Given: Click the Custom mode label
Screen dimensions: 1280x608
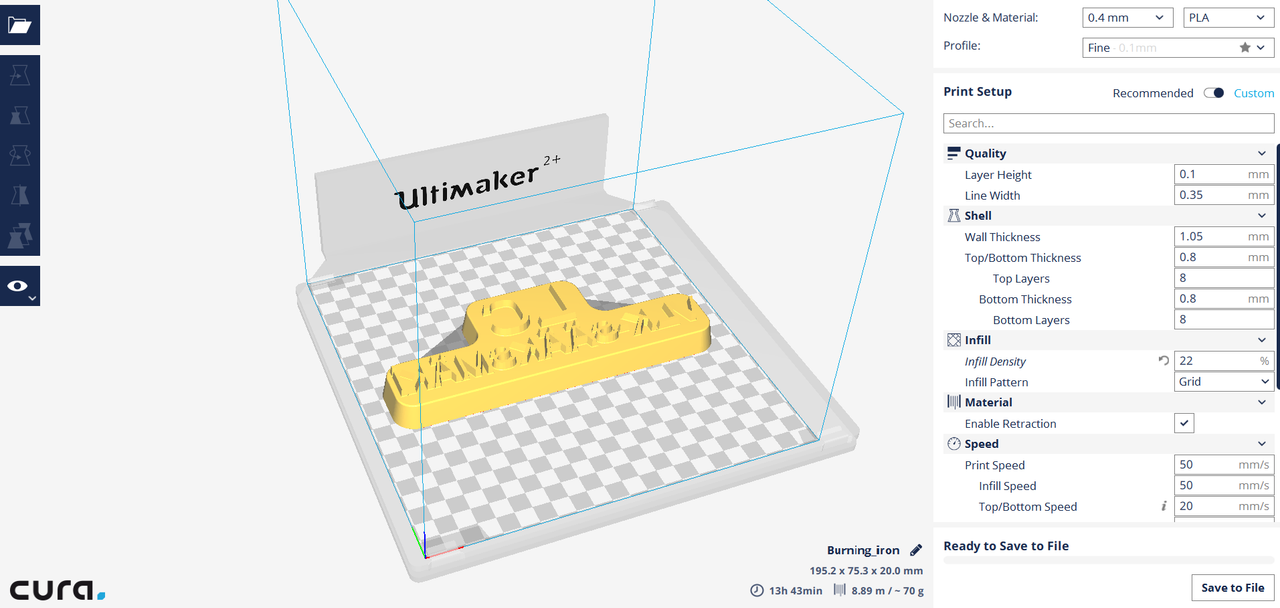Looking at the screenshot, I should coord(1254,93).
